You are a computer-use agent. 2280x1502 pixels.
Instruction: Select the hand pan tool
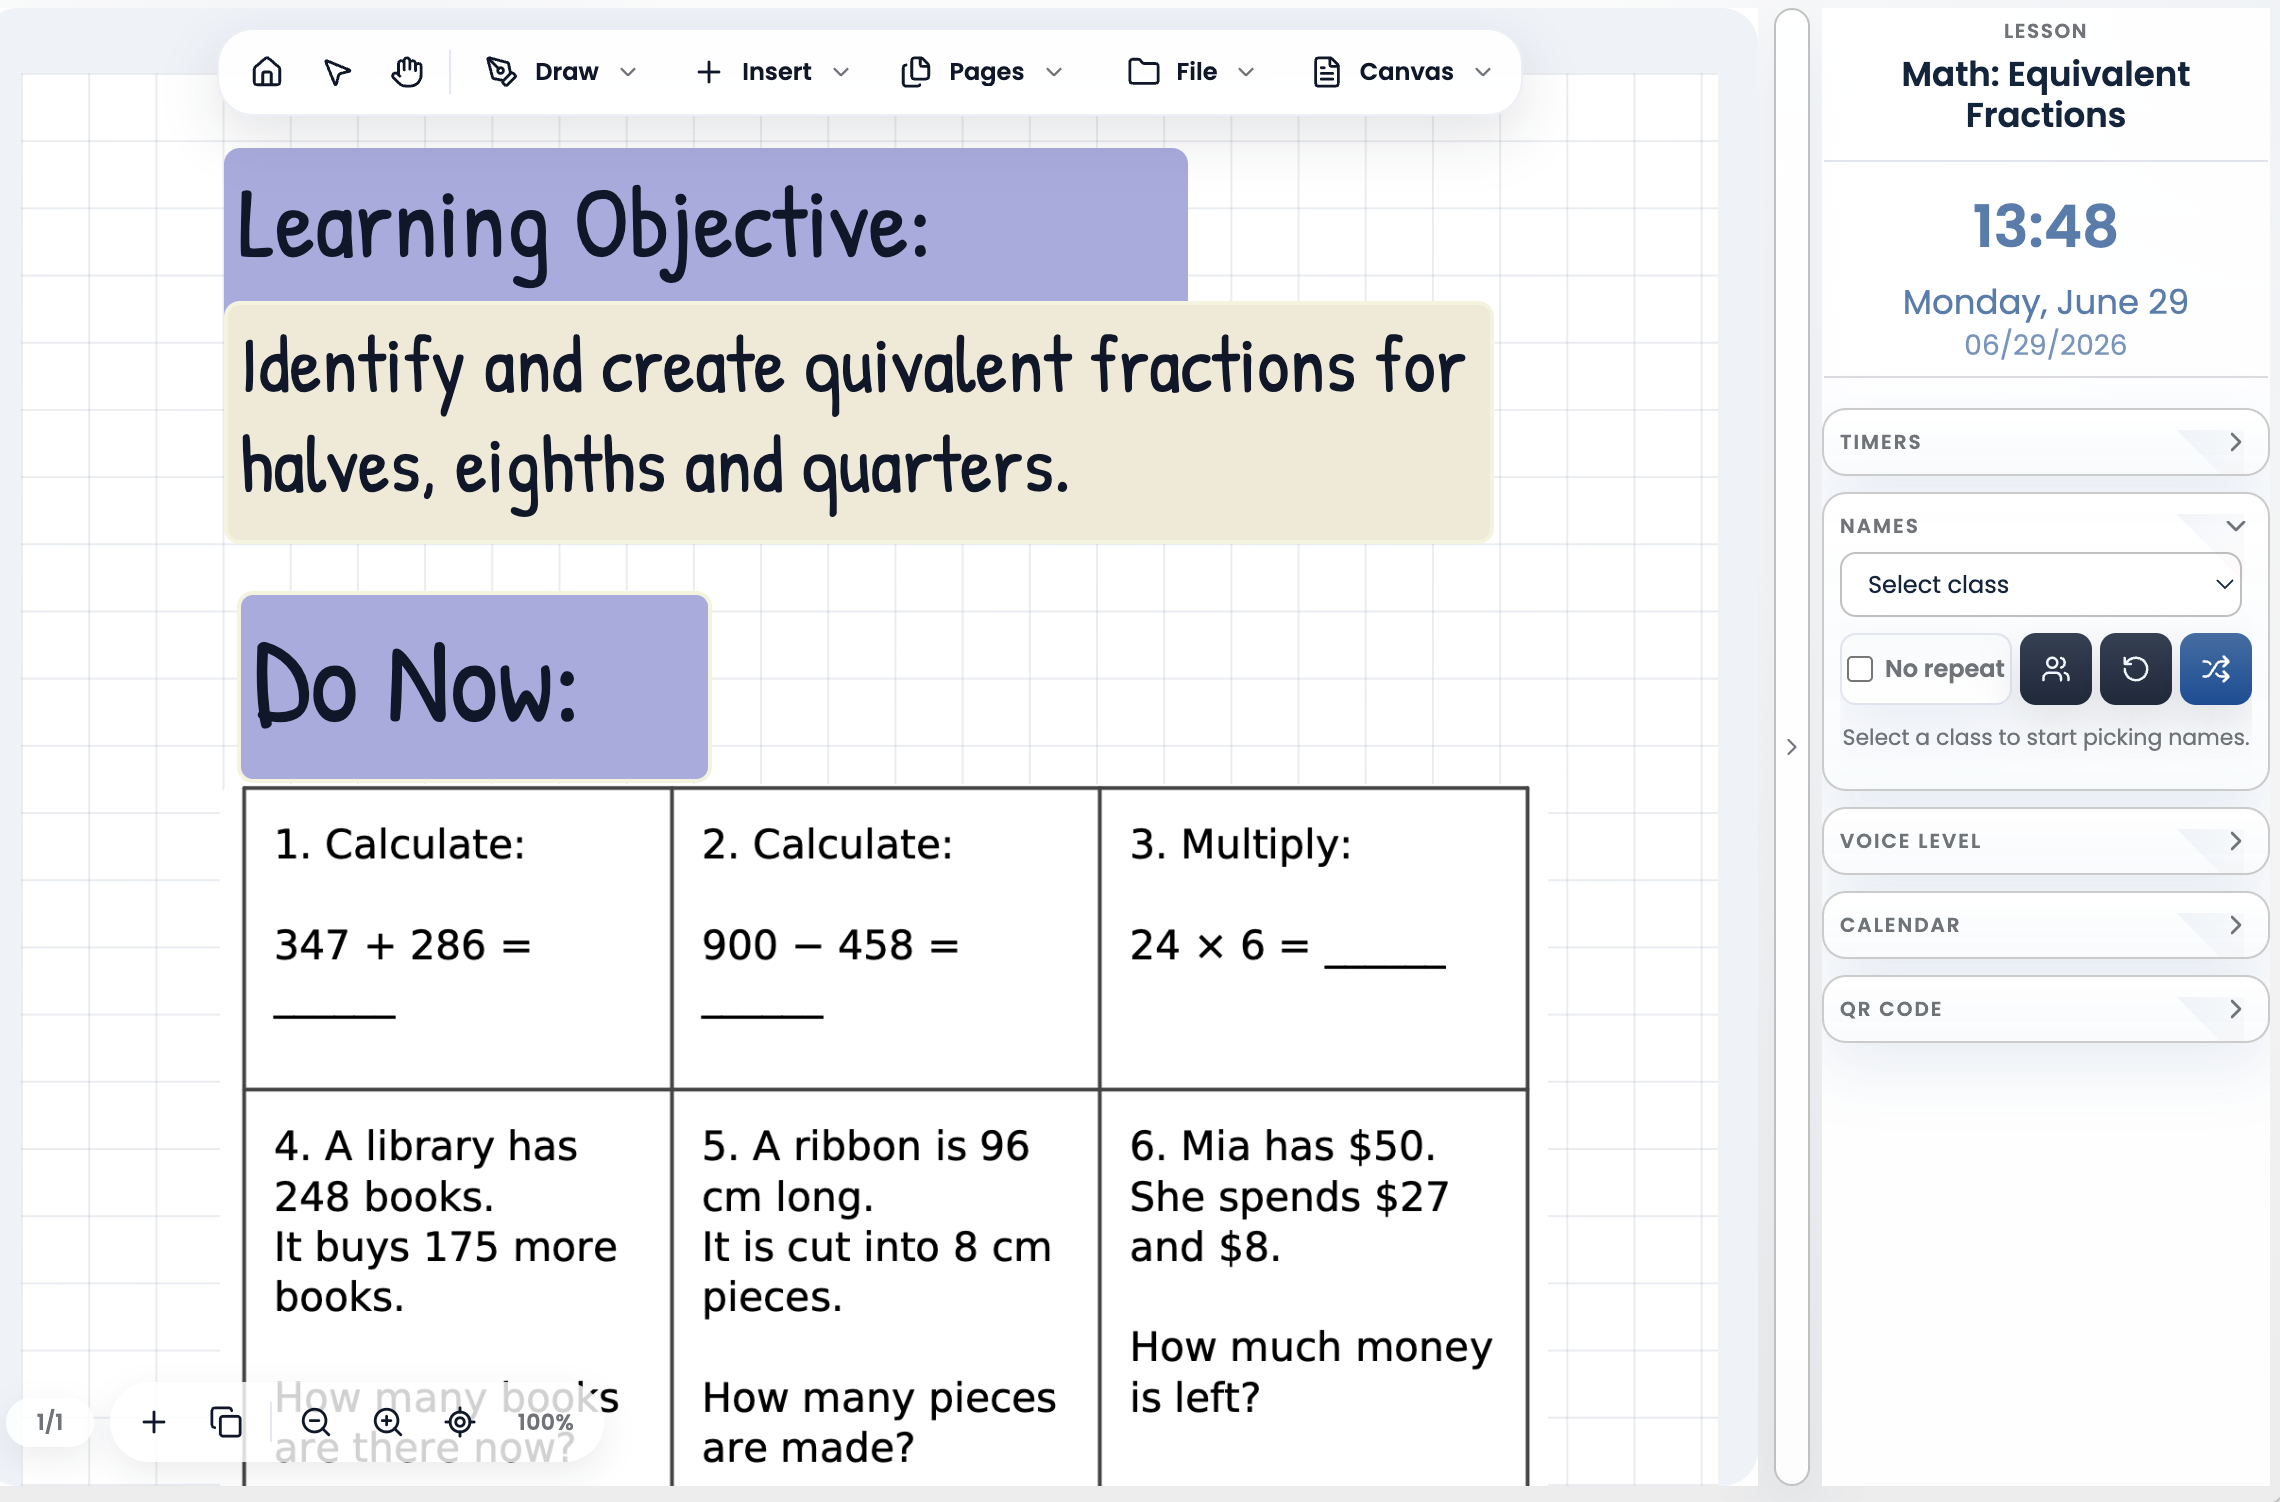(x=407, y=72)
